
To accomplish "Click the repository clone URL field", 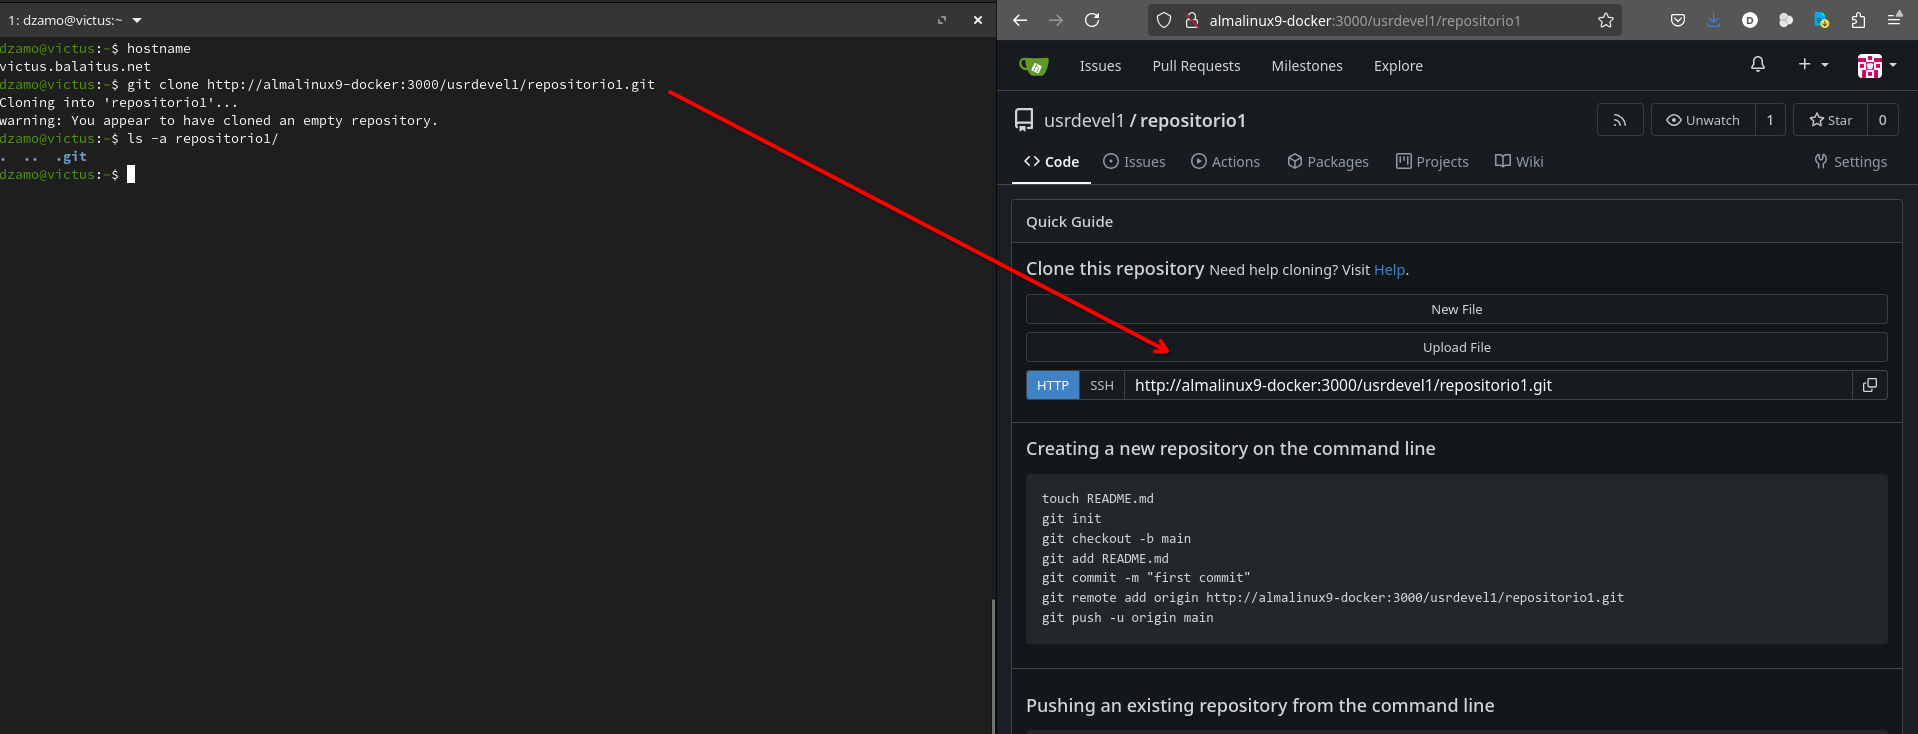I will (1486, 385).
